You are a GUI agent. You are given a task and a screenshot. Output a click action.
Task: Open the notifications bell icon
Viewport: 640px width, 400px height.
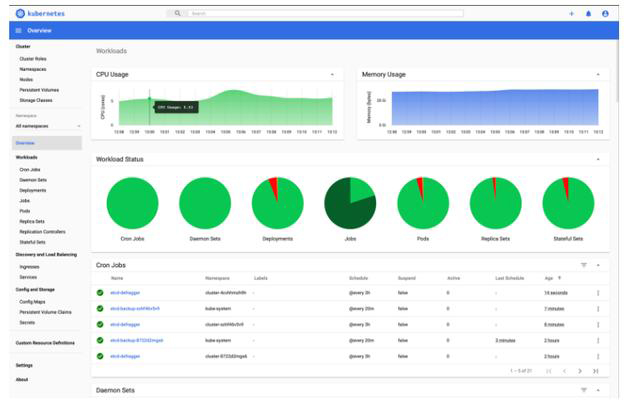tap(588, 14)
